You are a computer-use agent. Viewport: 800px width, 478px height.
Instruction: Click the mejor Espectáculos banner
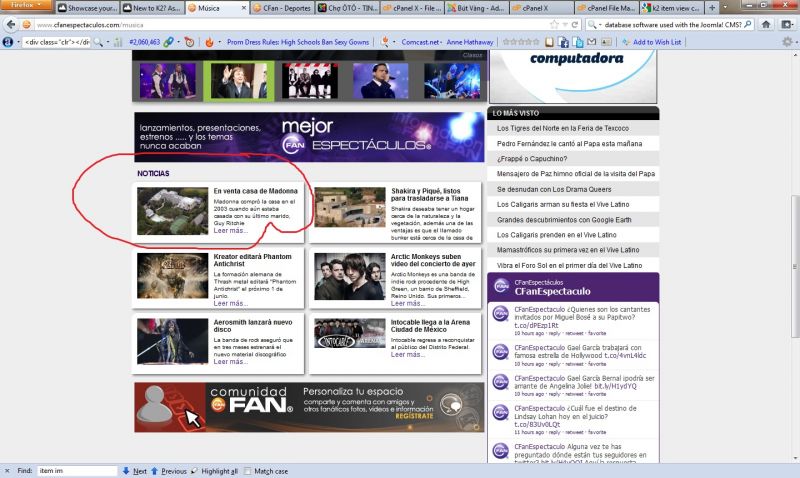(309, 137)
